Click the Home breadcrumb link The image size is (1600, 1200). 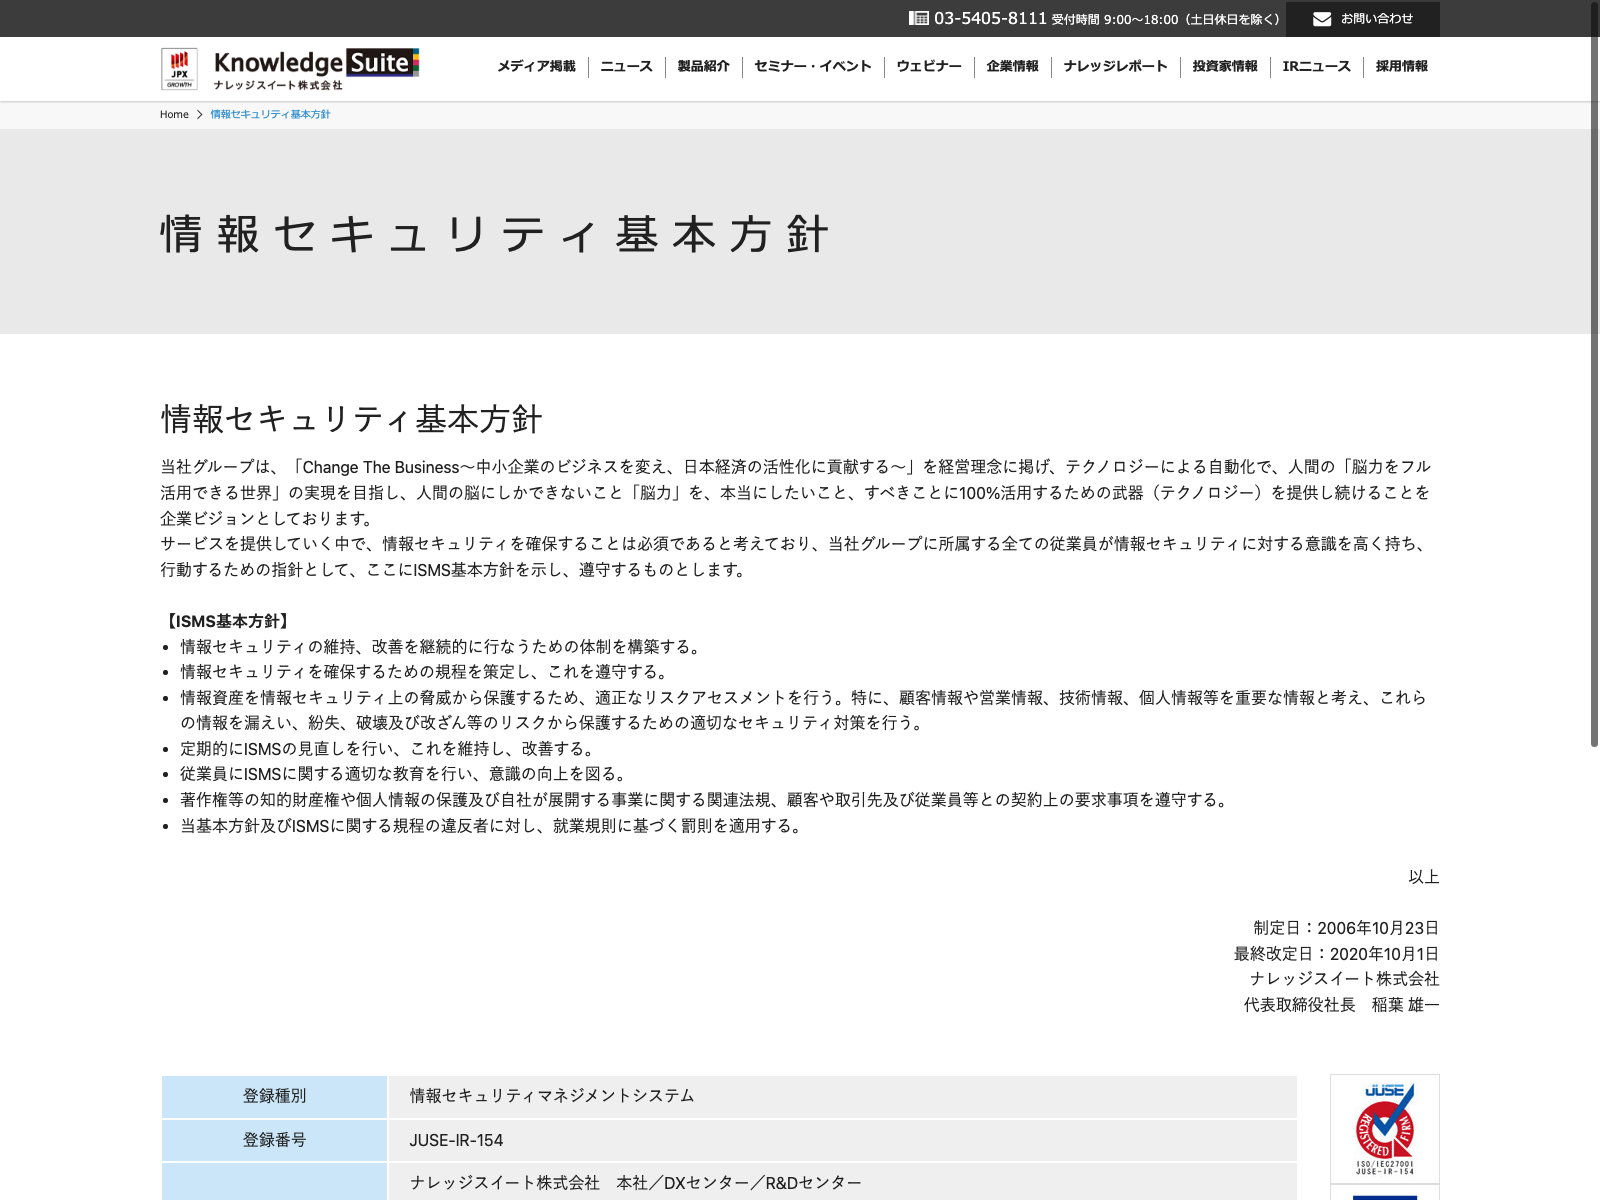[x=174, y=115]
